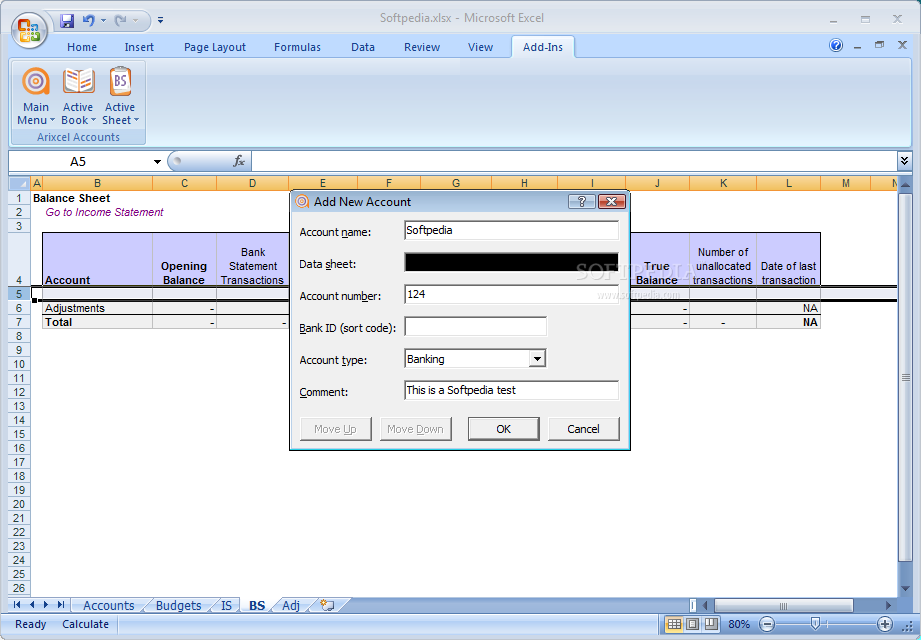Open the Data ribbon tab
This screenshot has width=921, height=640.
363,47
